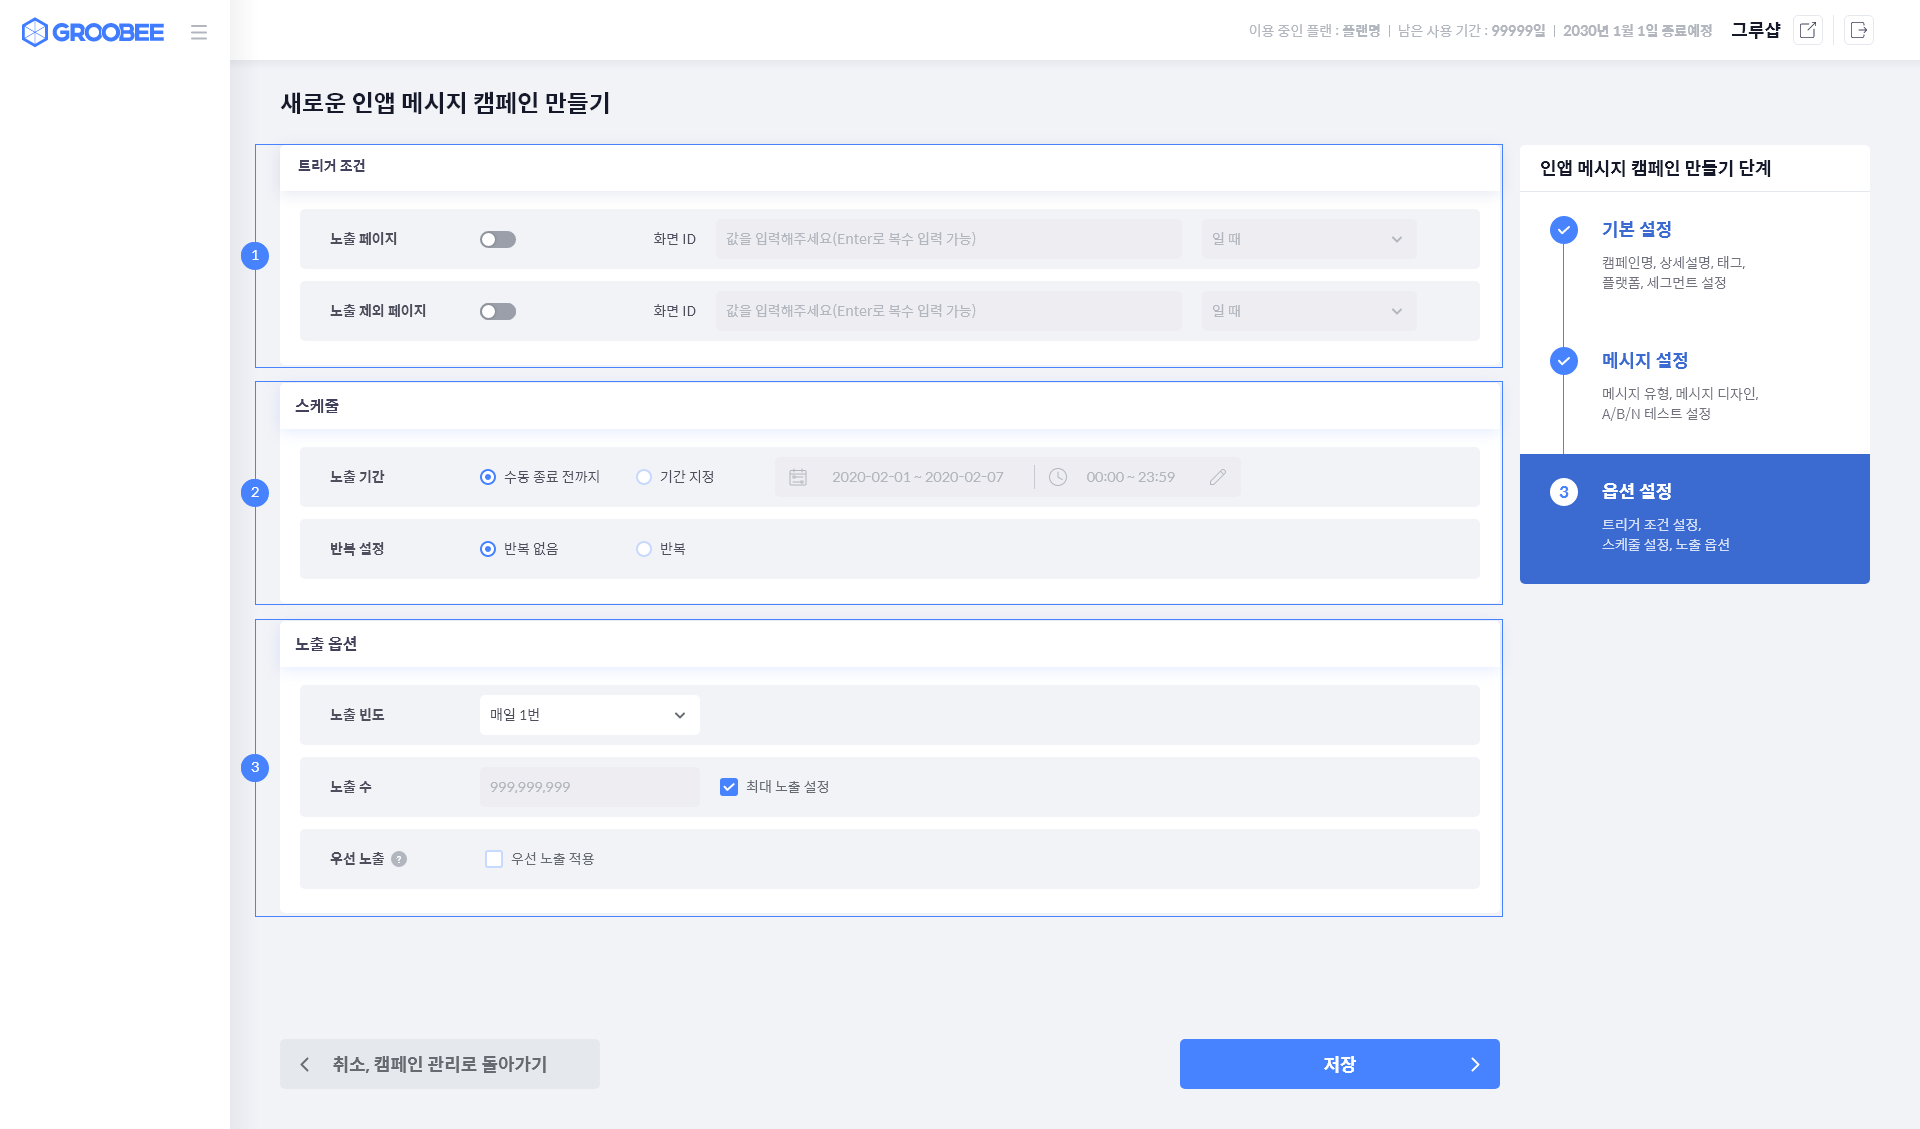Open 노출 빈도 매일 1번 dropdown

pyautogui.click(x=589, y=715)
